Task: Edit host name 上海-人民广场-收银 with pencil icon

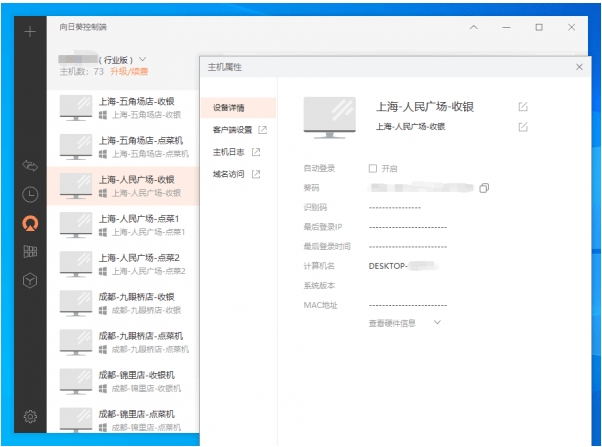Action: pyautogui.click(x=523, y=107)
